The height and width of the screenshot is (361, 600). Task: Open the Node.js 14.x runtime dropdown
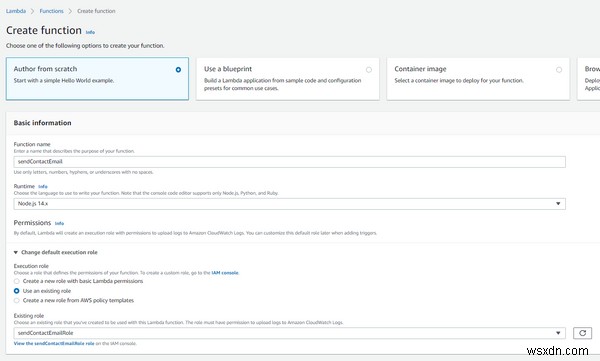pyautogui.click(x=289, y=204)
